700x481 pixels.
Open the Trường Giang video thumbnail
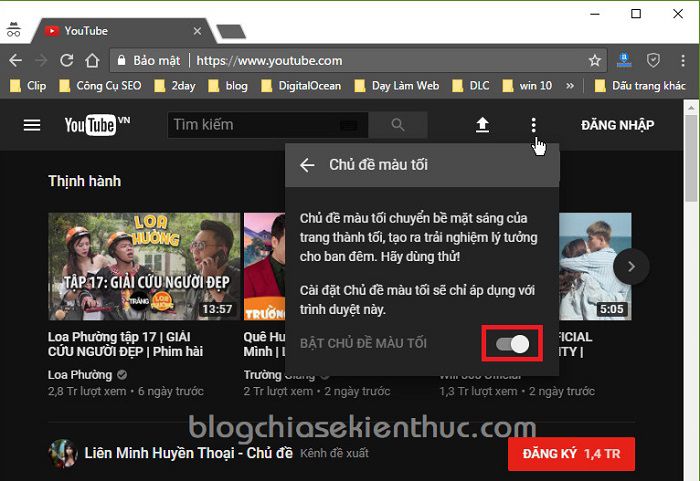click(x=264, y=266)
